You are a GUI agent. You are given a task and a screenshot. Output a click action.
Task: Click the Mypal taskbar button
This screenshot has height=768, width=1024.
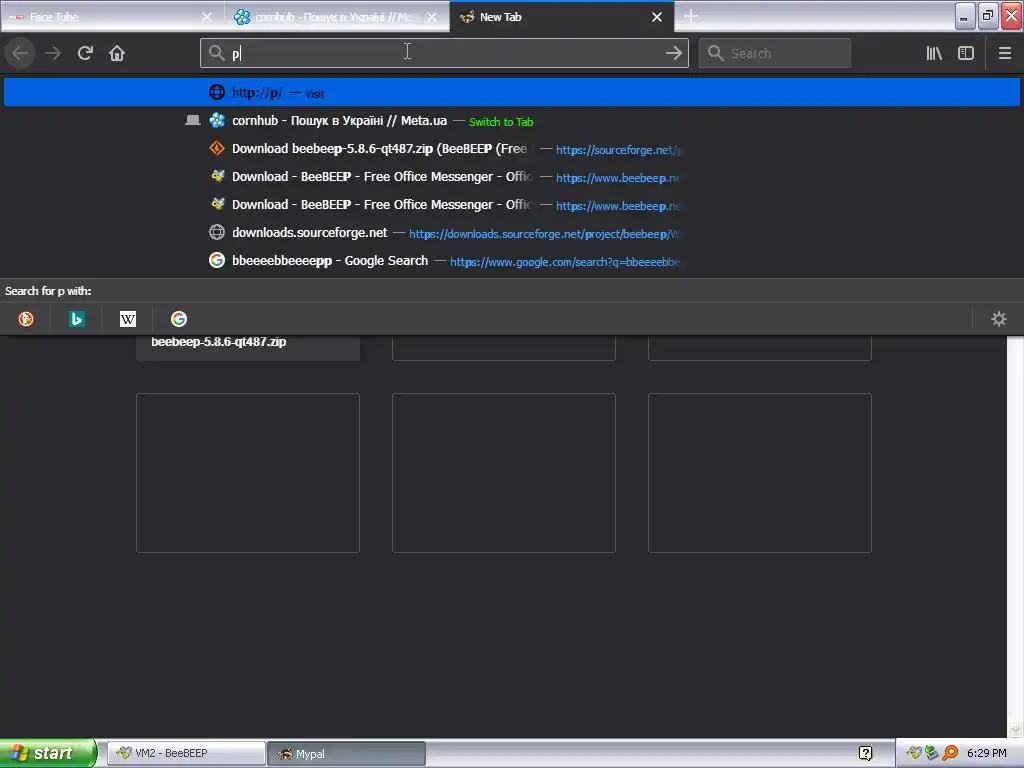click(346, 753)
